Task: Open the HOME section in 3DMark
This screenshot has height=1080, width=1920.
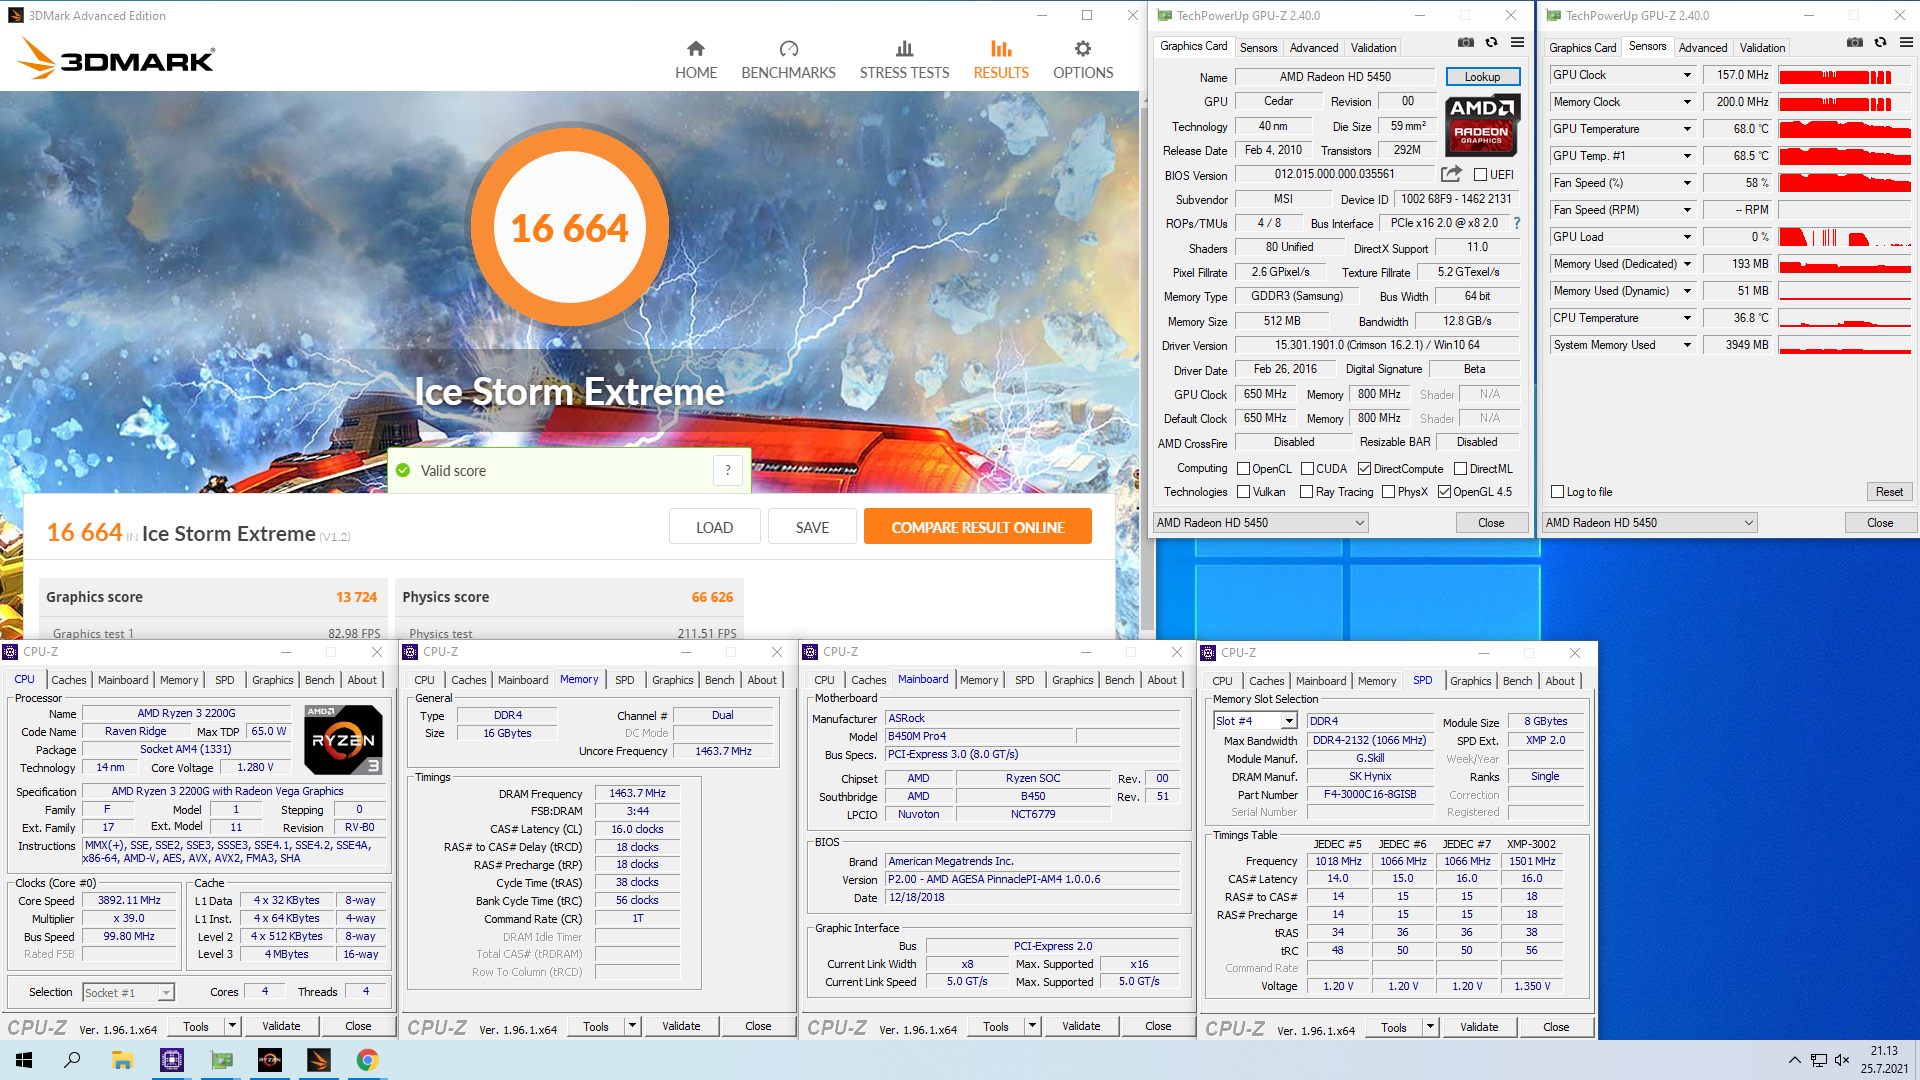Action: click(x=696, y=60)
